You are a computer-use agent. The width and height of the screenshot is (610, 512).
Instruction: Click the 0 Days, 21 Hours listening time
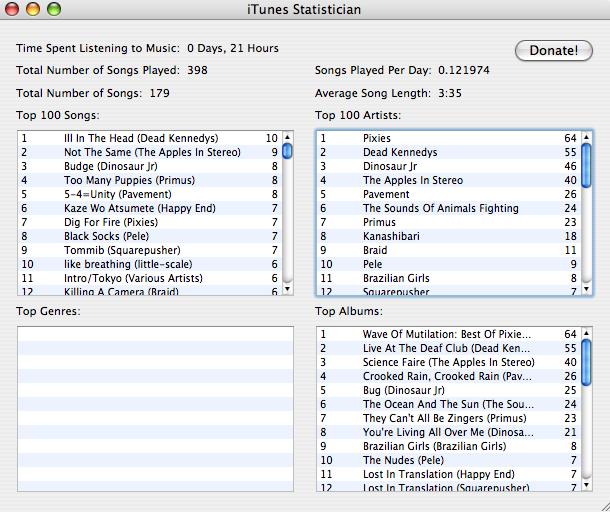233,48
